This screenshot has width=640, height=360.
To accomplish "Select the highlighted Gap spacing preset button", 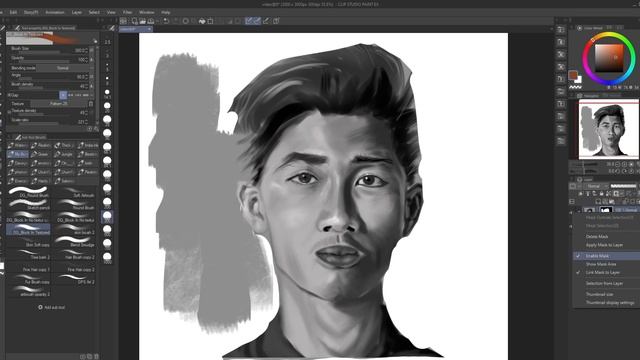I will pos(63,95).
